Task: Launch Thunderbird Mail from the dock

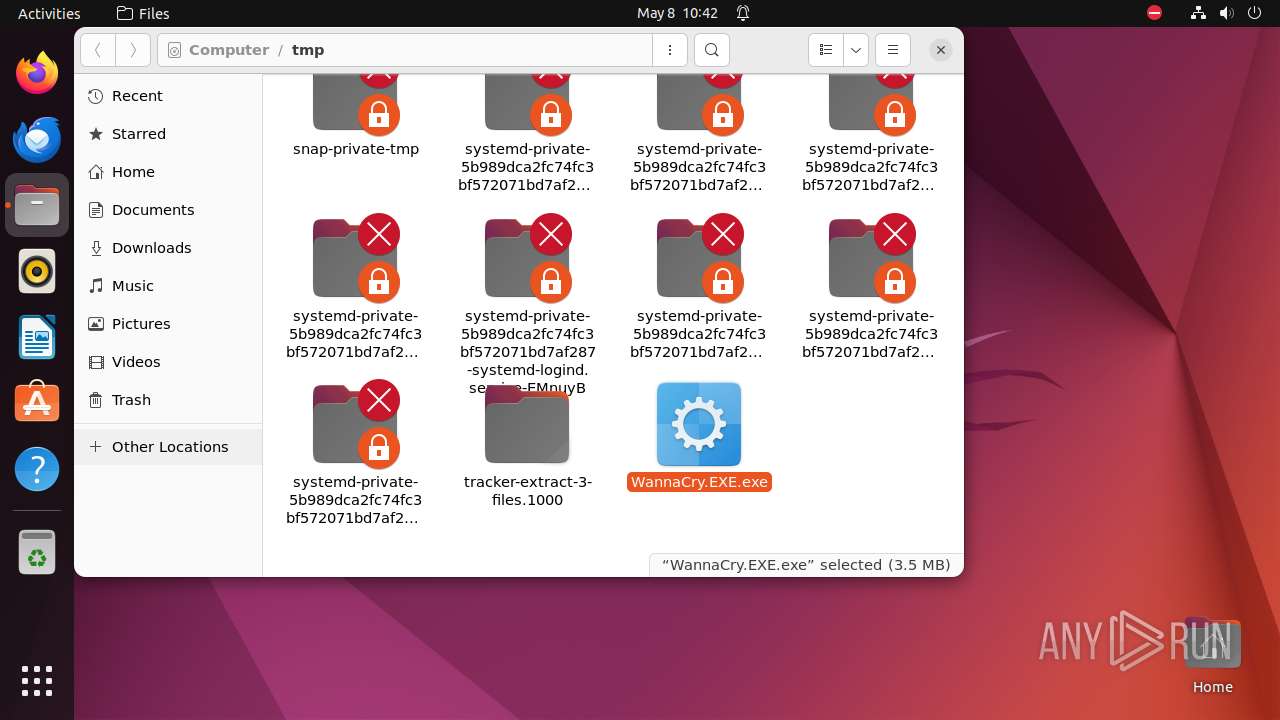Action: click(37, 139)
